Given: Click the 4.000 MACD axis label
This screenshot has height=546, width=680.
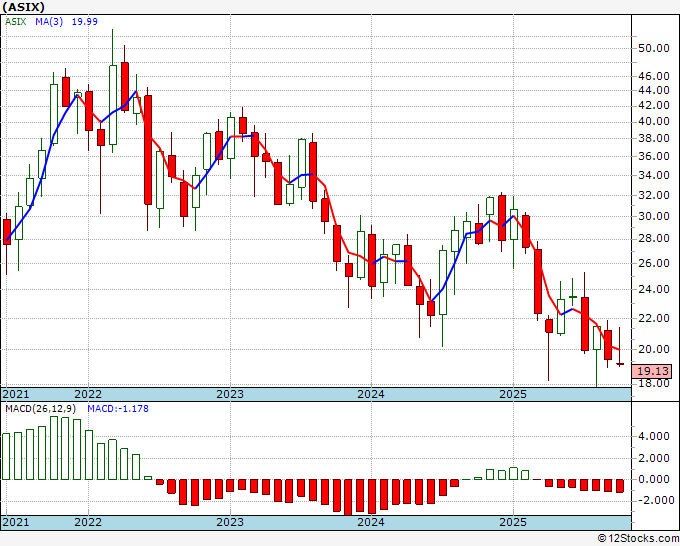Looking at the screenshot, I should point(654,436).
